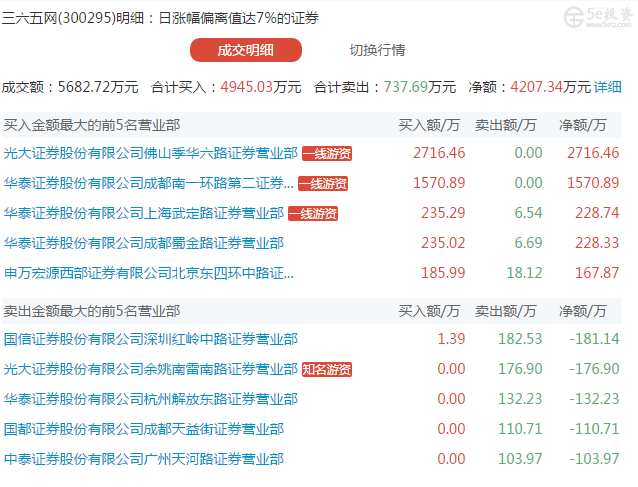638x487 pixels.
Task: Click buy amount 185.99
Action: 443,273
